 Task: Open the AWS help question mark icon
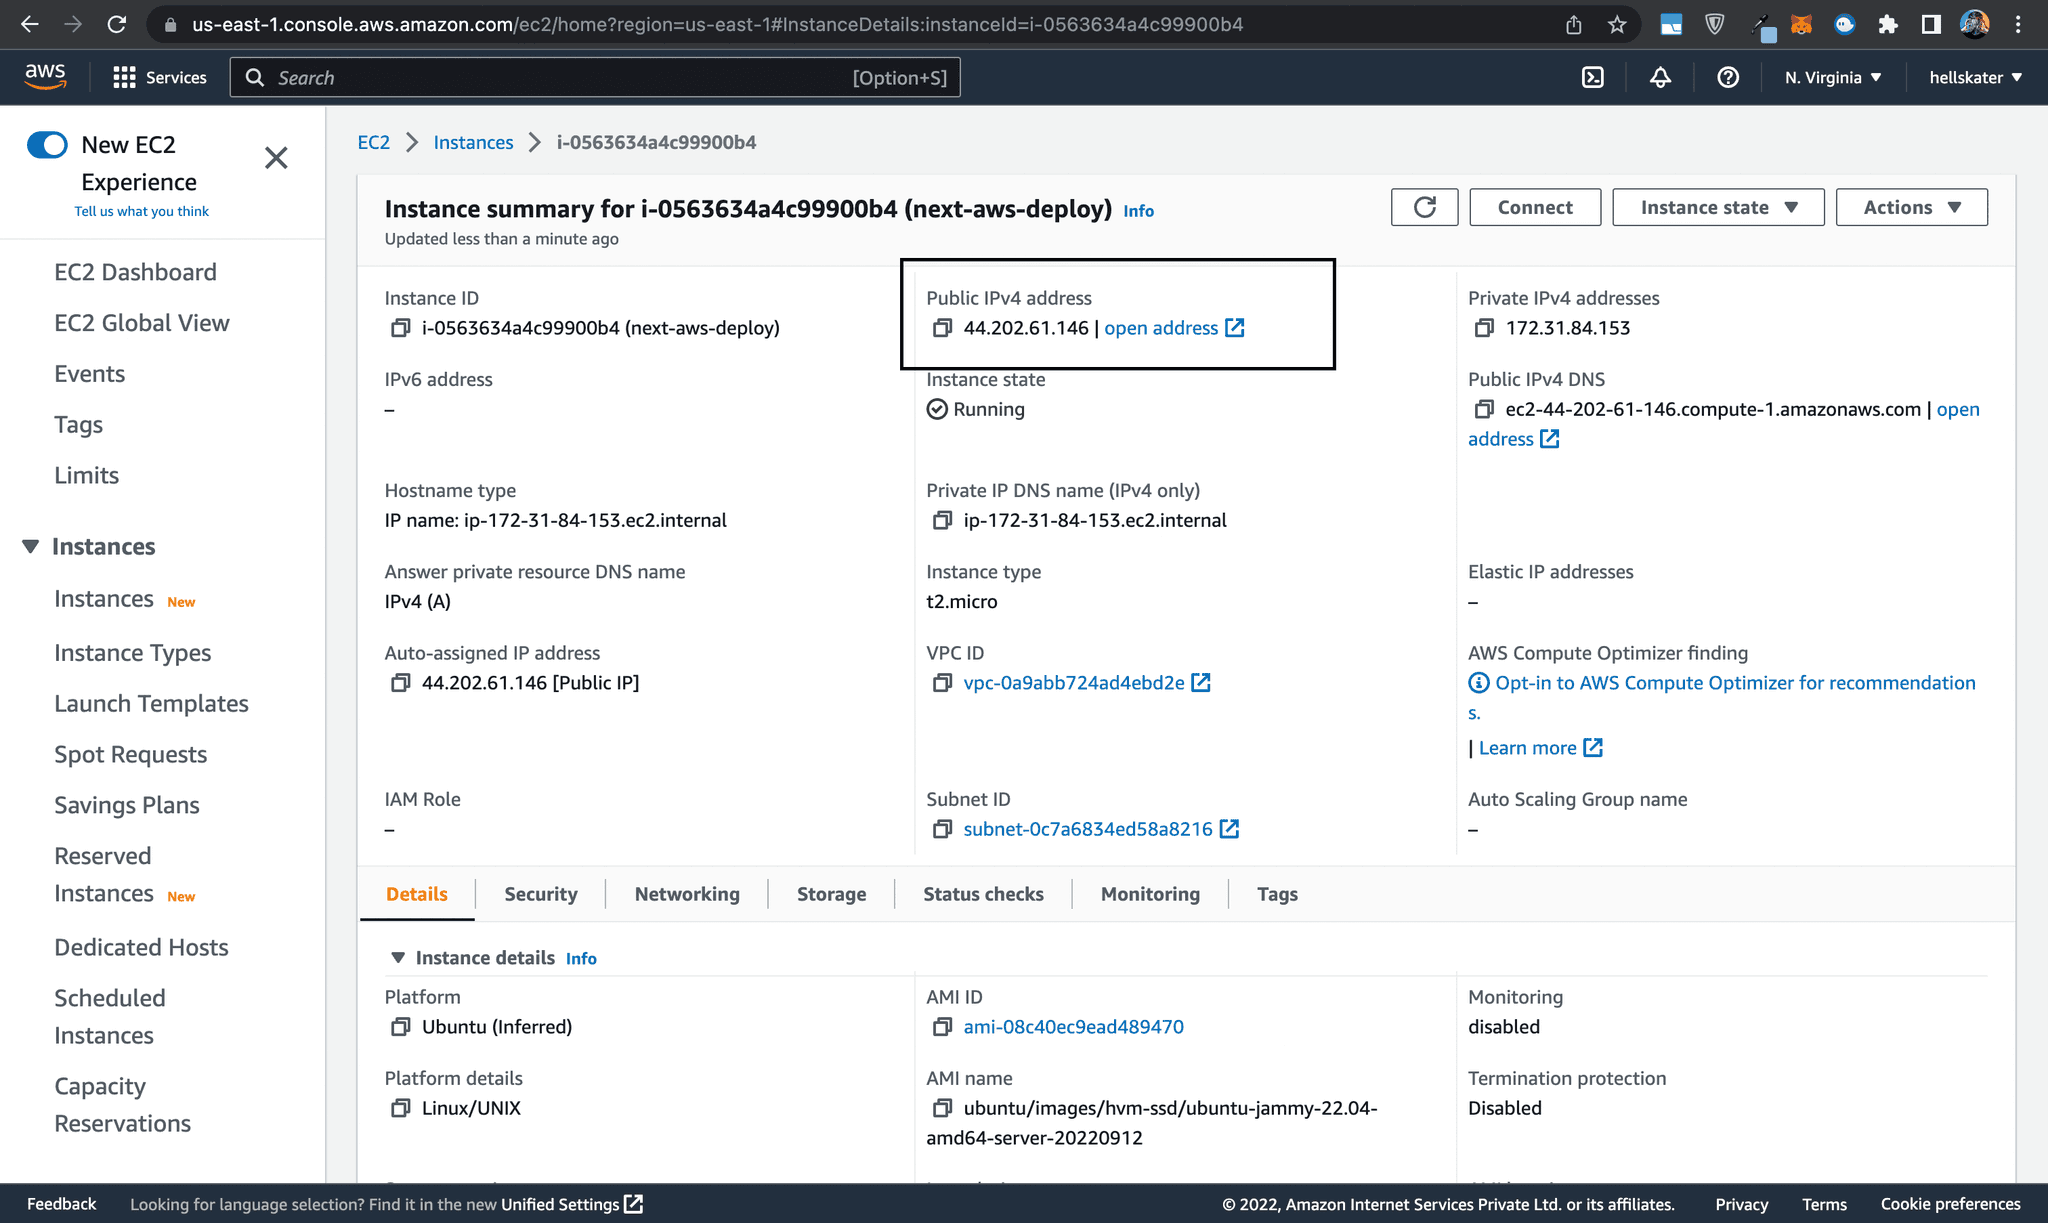pos(1727,77)
